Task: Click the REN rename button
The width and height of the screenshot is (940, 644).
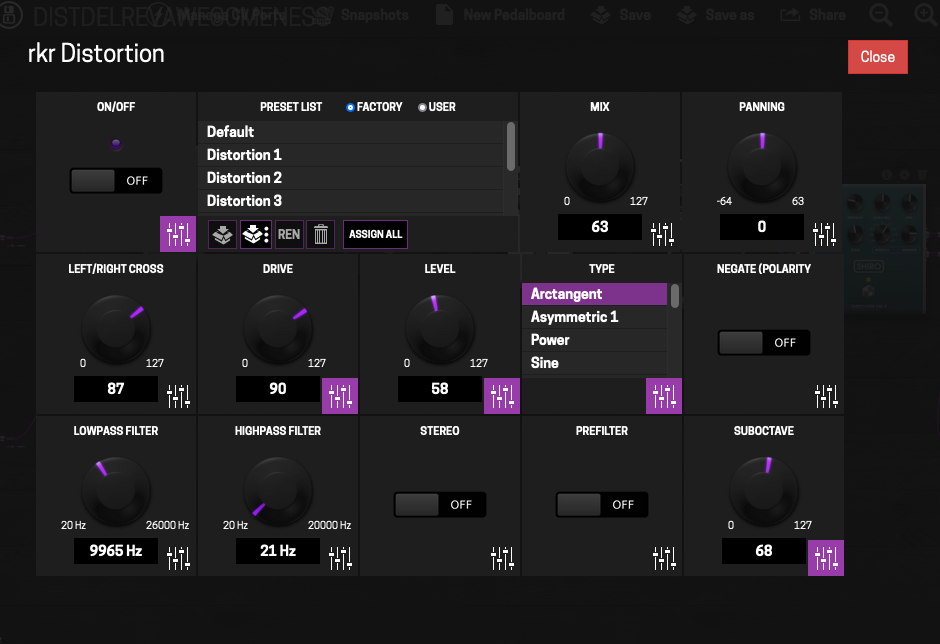Action: (289, 235)
